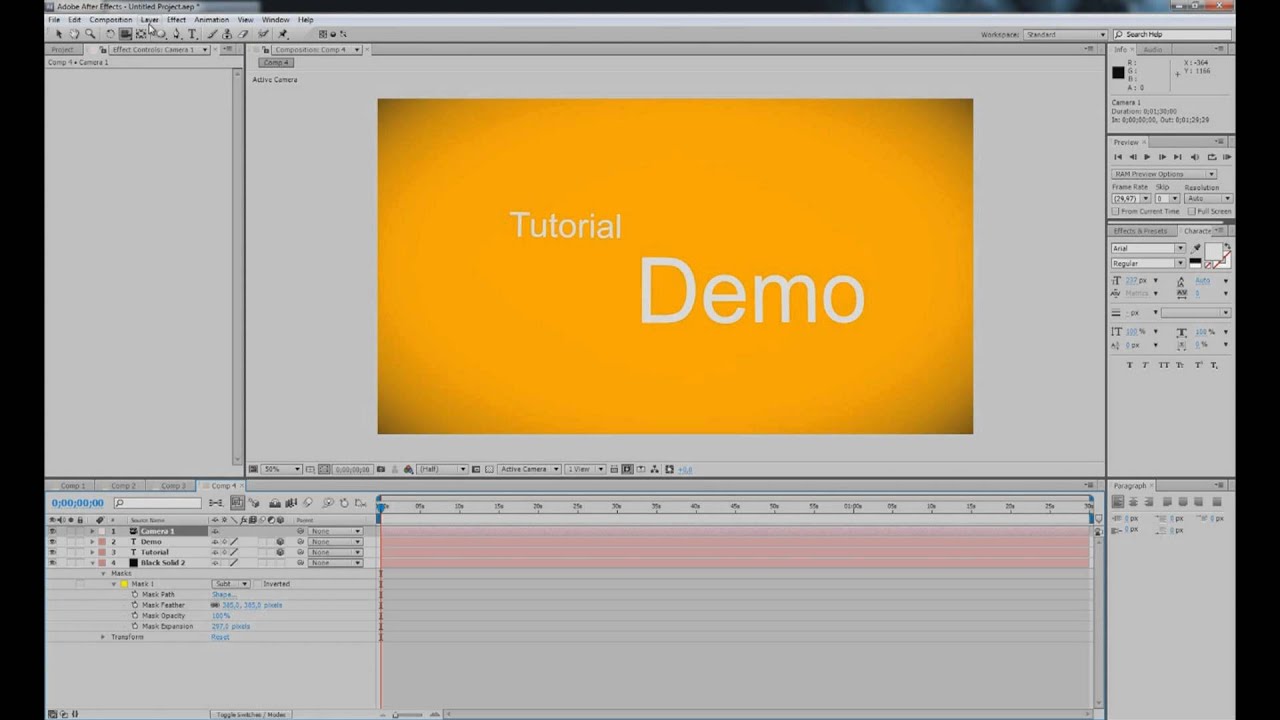This screenshot has height=720, width=1280.
Task: Switch to Effects & Presets tab
Action: (x=1140, y=231)
